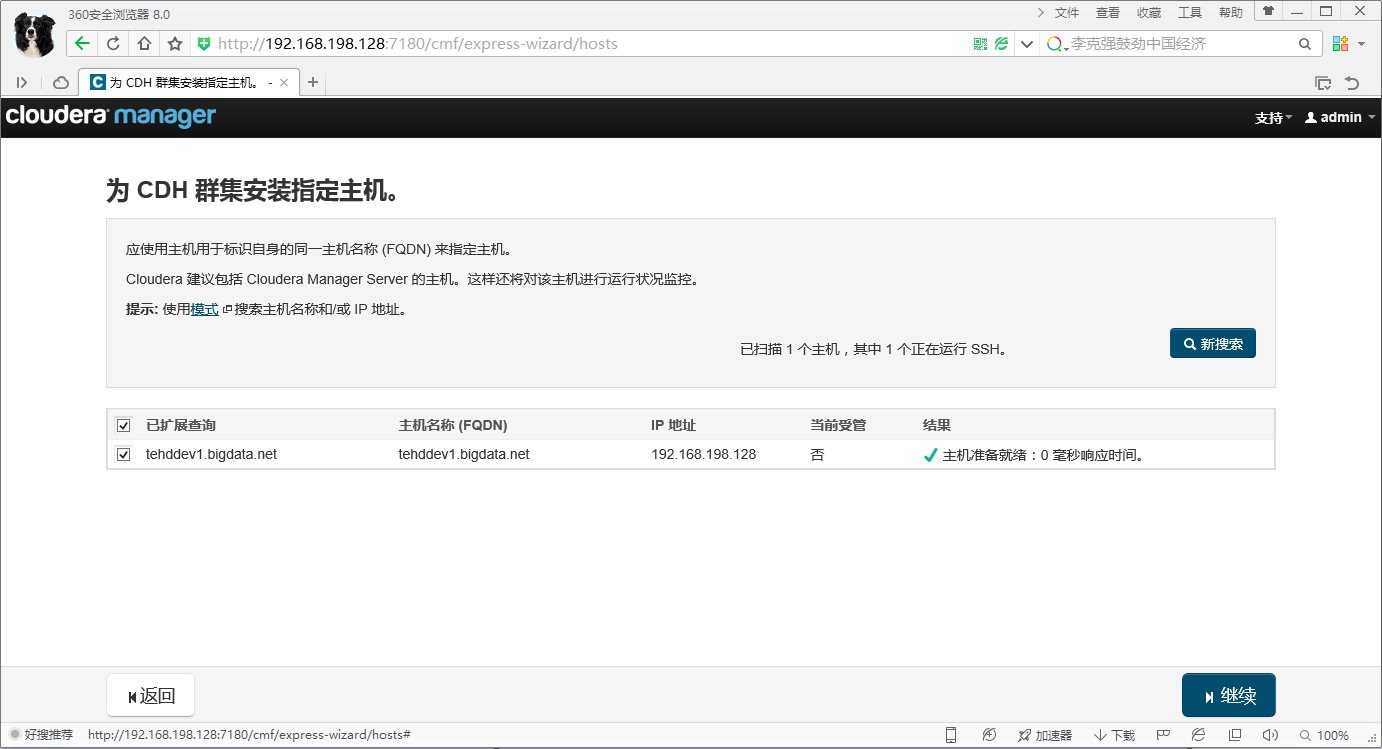Click the 当前受管 column header

pos(838,425)
